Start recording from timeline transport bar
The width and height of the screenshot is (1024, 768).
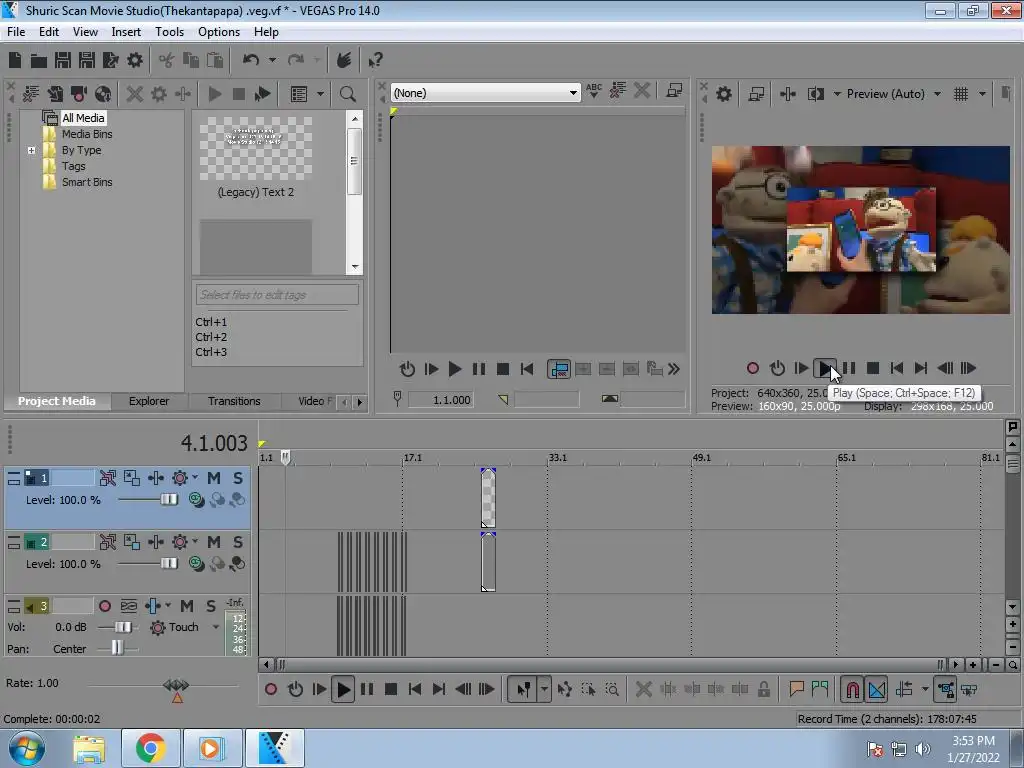(271, 689)
